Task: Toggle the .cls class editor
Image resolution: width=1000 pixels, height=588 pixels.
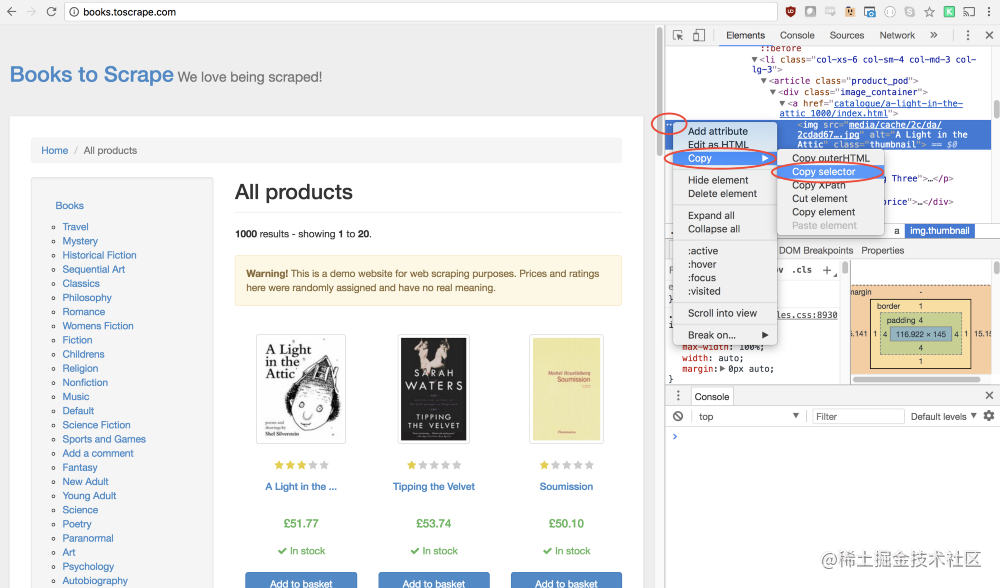Action: [802, 270]
